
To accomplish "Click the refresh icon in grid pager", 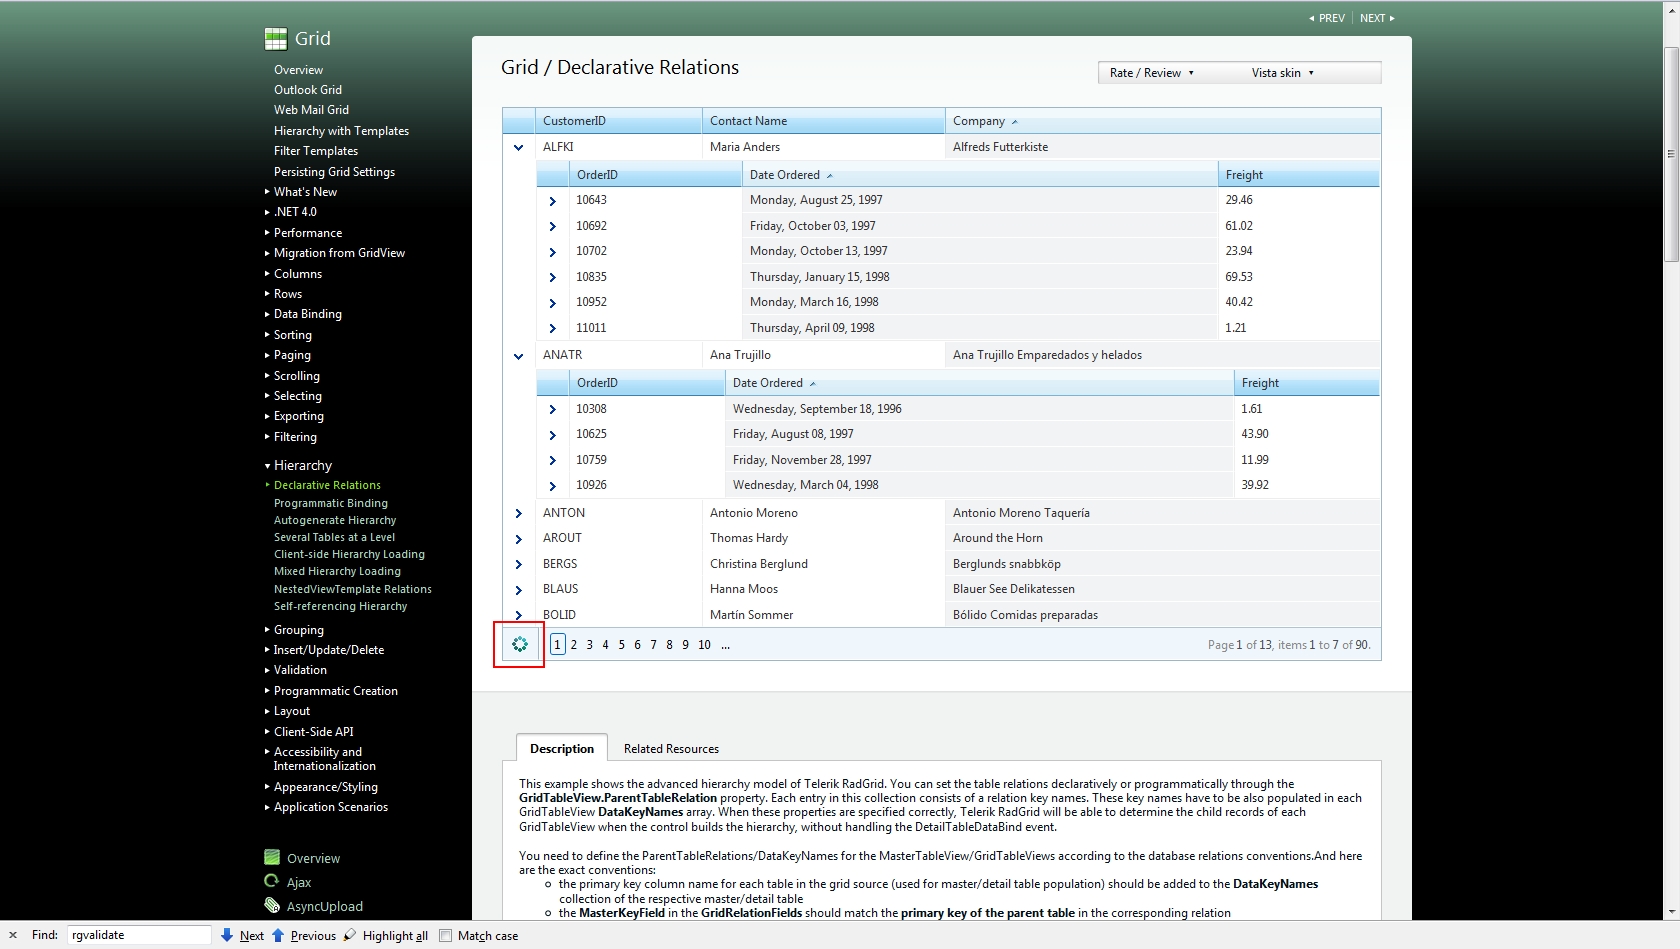I will coord(519,645).
